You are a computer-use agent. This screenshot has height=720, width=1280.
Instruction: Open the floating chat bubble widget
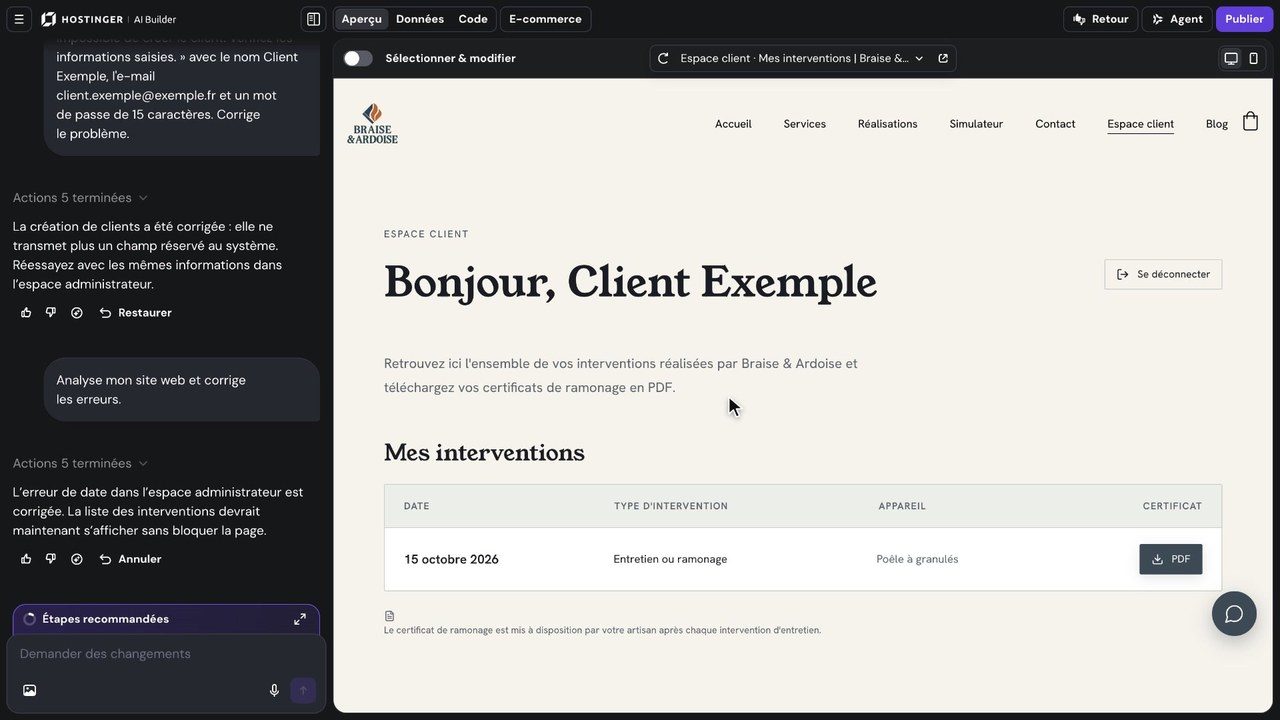pyautogui.click(x=1234, y=614)
